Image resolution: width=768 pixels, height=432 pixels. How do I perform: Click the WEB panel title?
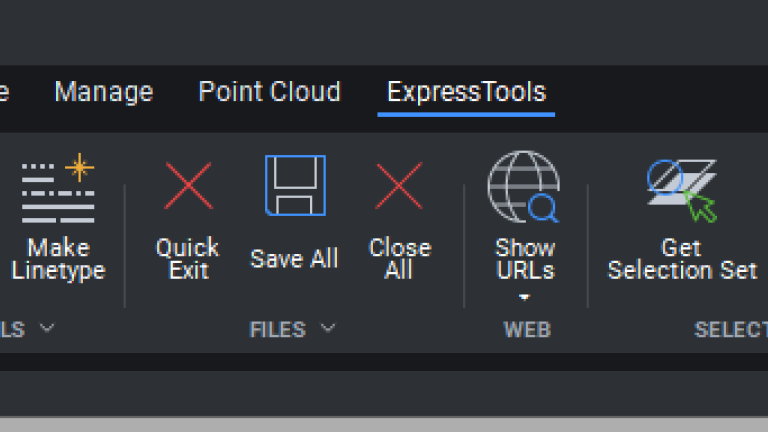coord(527,330)
